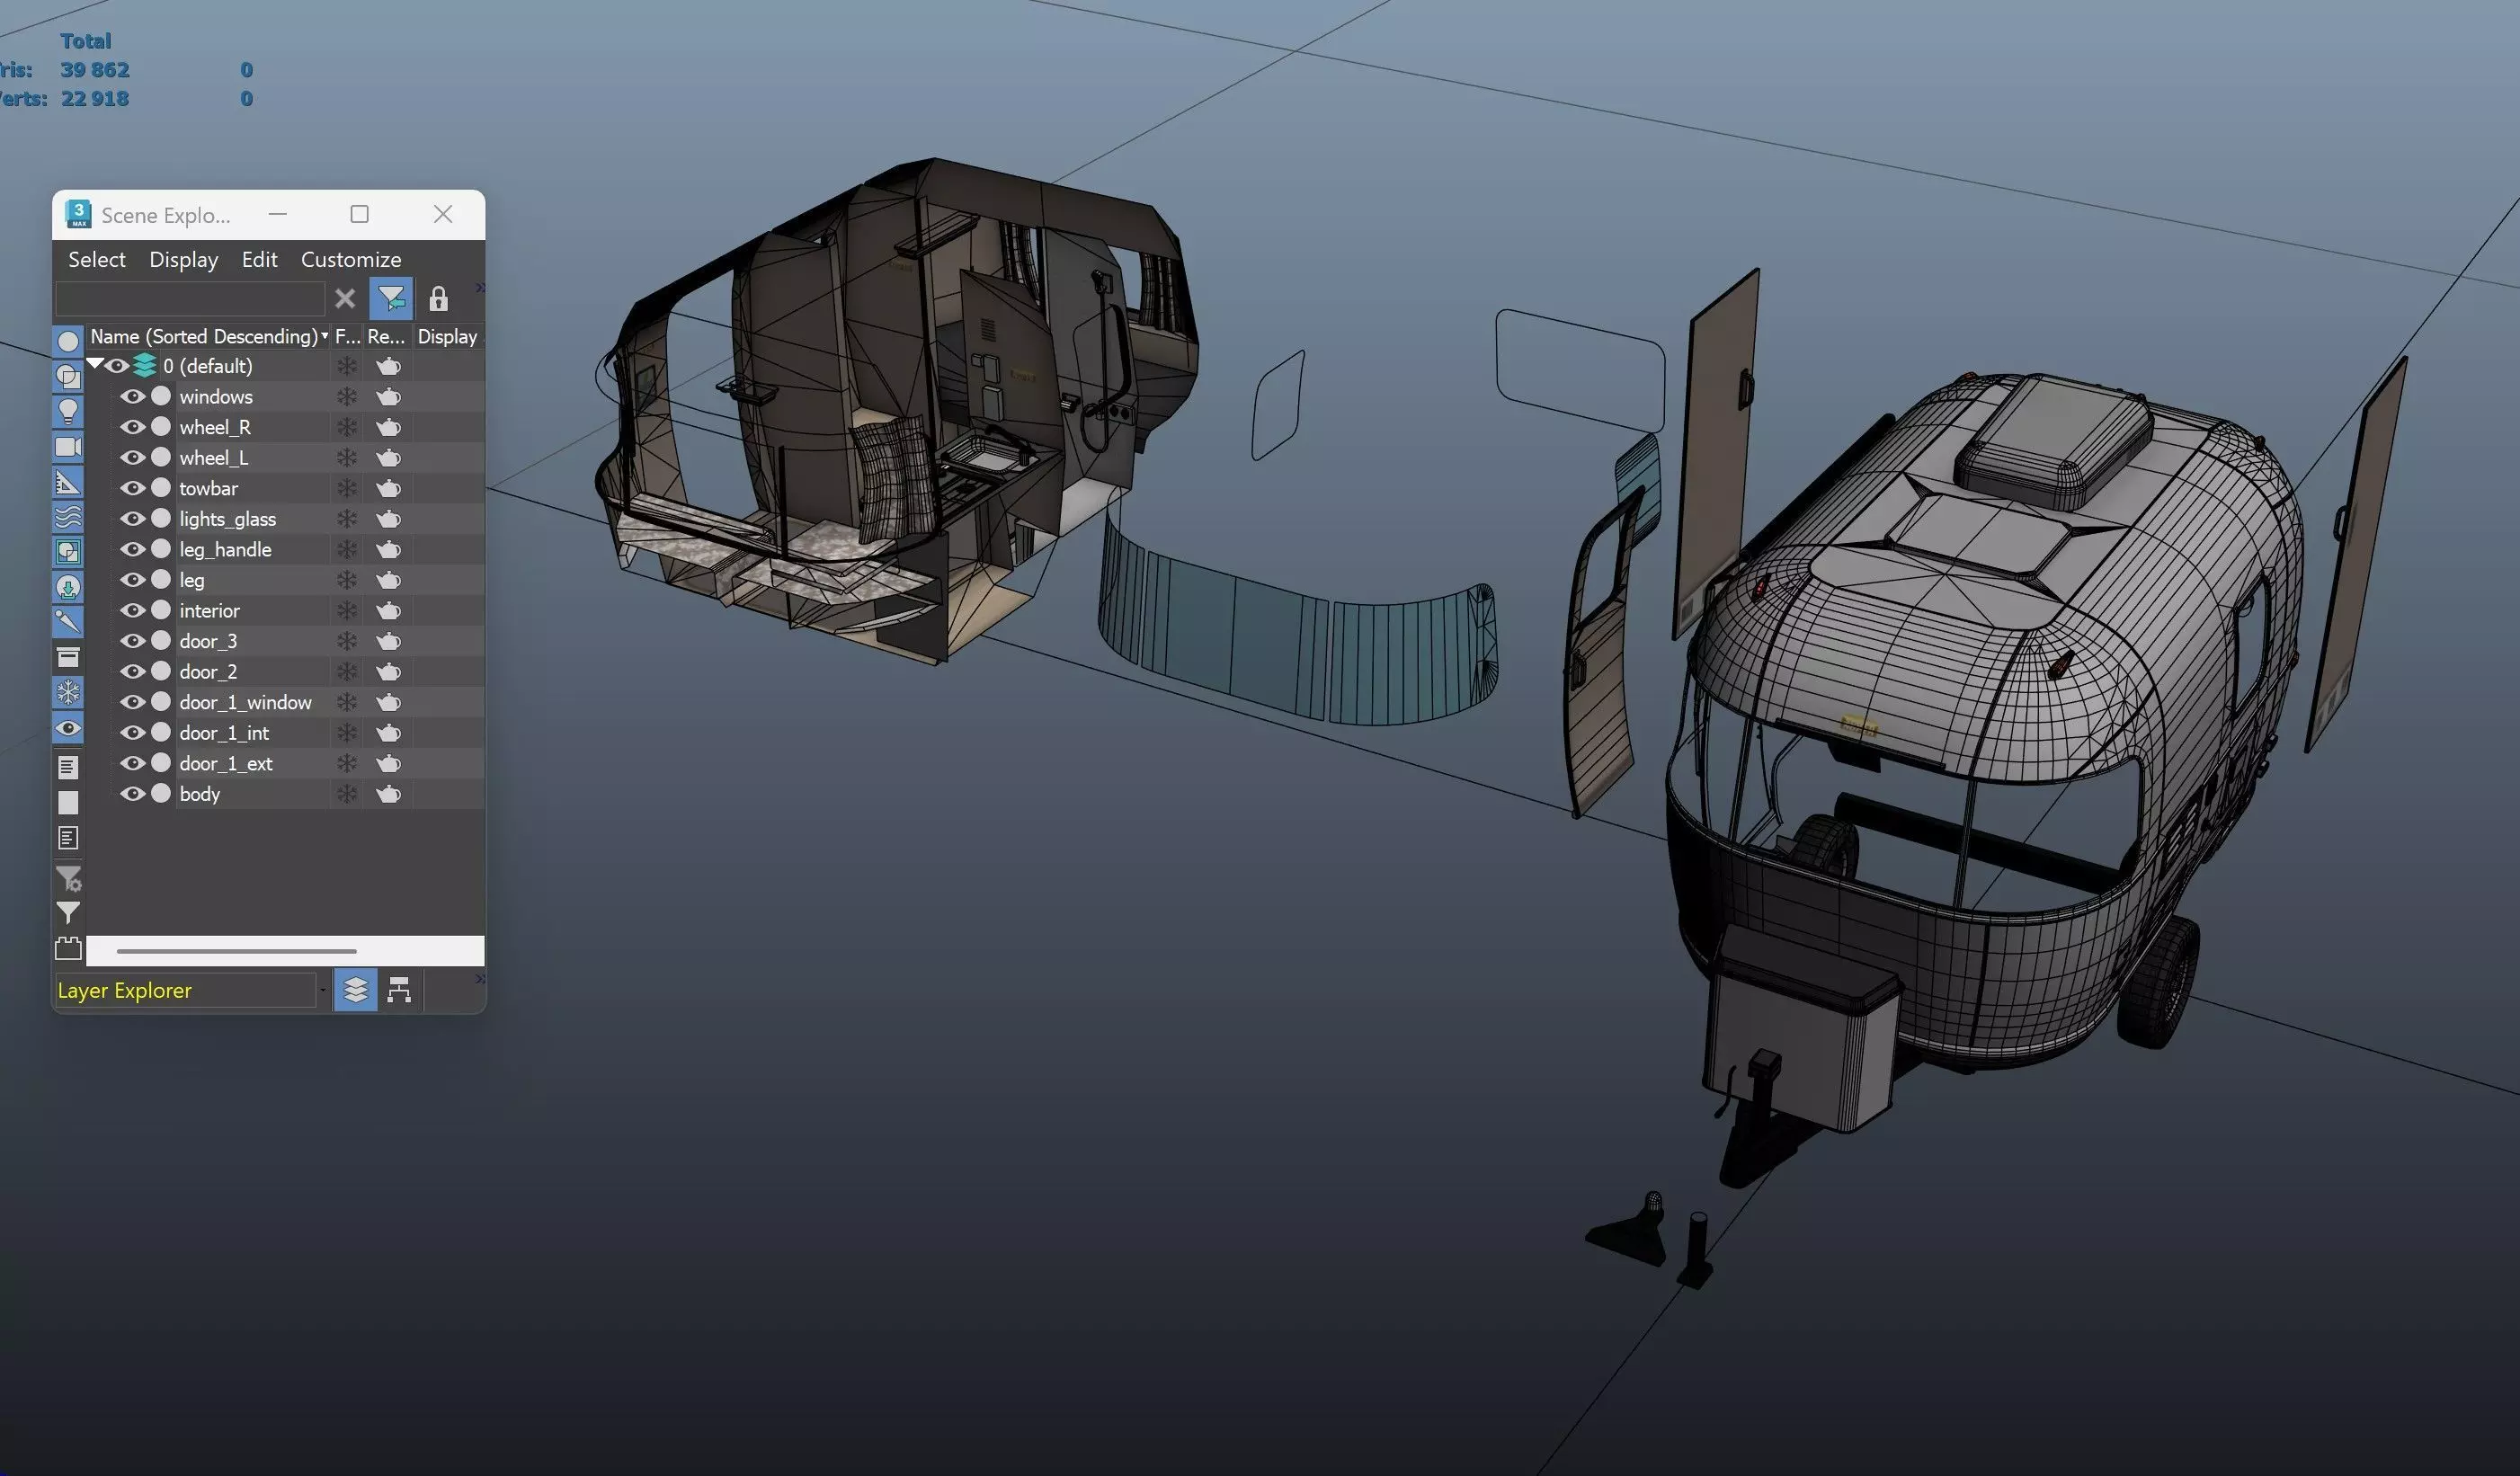The height and width of the screenshot is (1476, 2520).
Task: Select the door_1_int object row
Action: pyautogui.click(x=224, y=733)
